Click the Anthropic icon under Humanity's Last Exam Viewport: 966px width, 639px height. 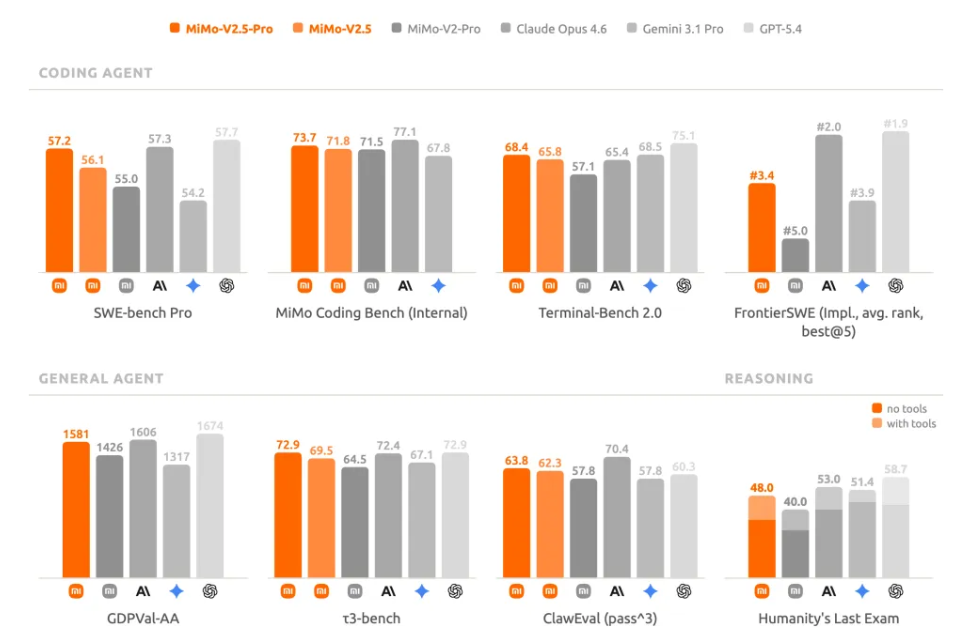click(x=829, y=591)
